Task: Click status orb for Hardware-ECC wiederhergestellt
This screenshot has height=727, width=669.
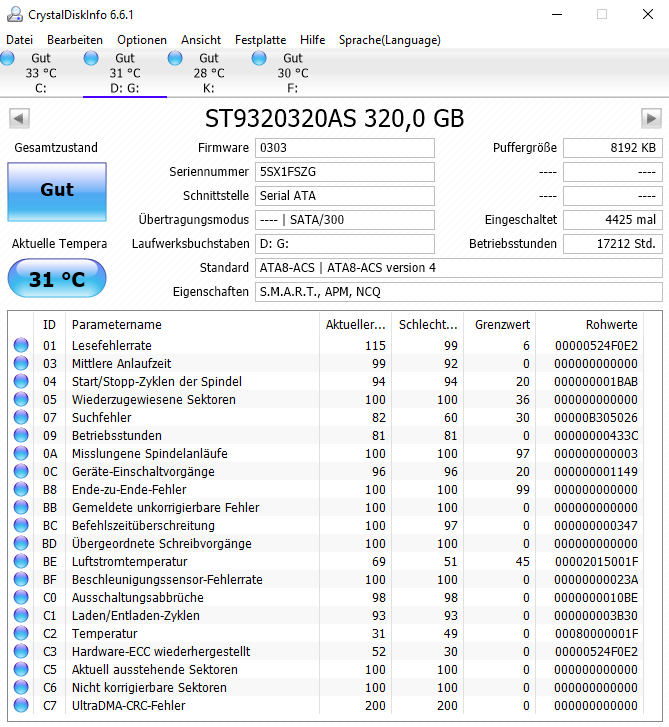Action: point(21,651)
